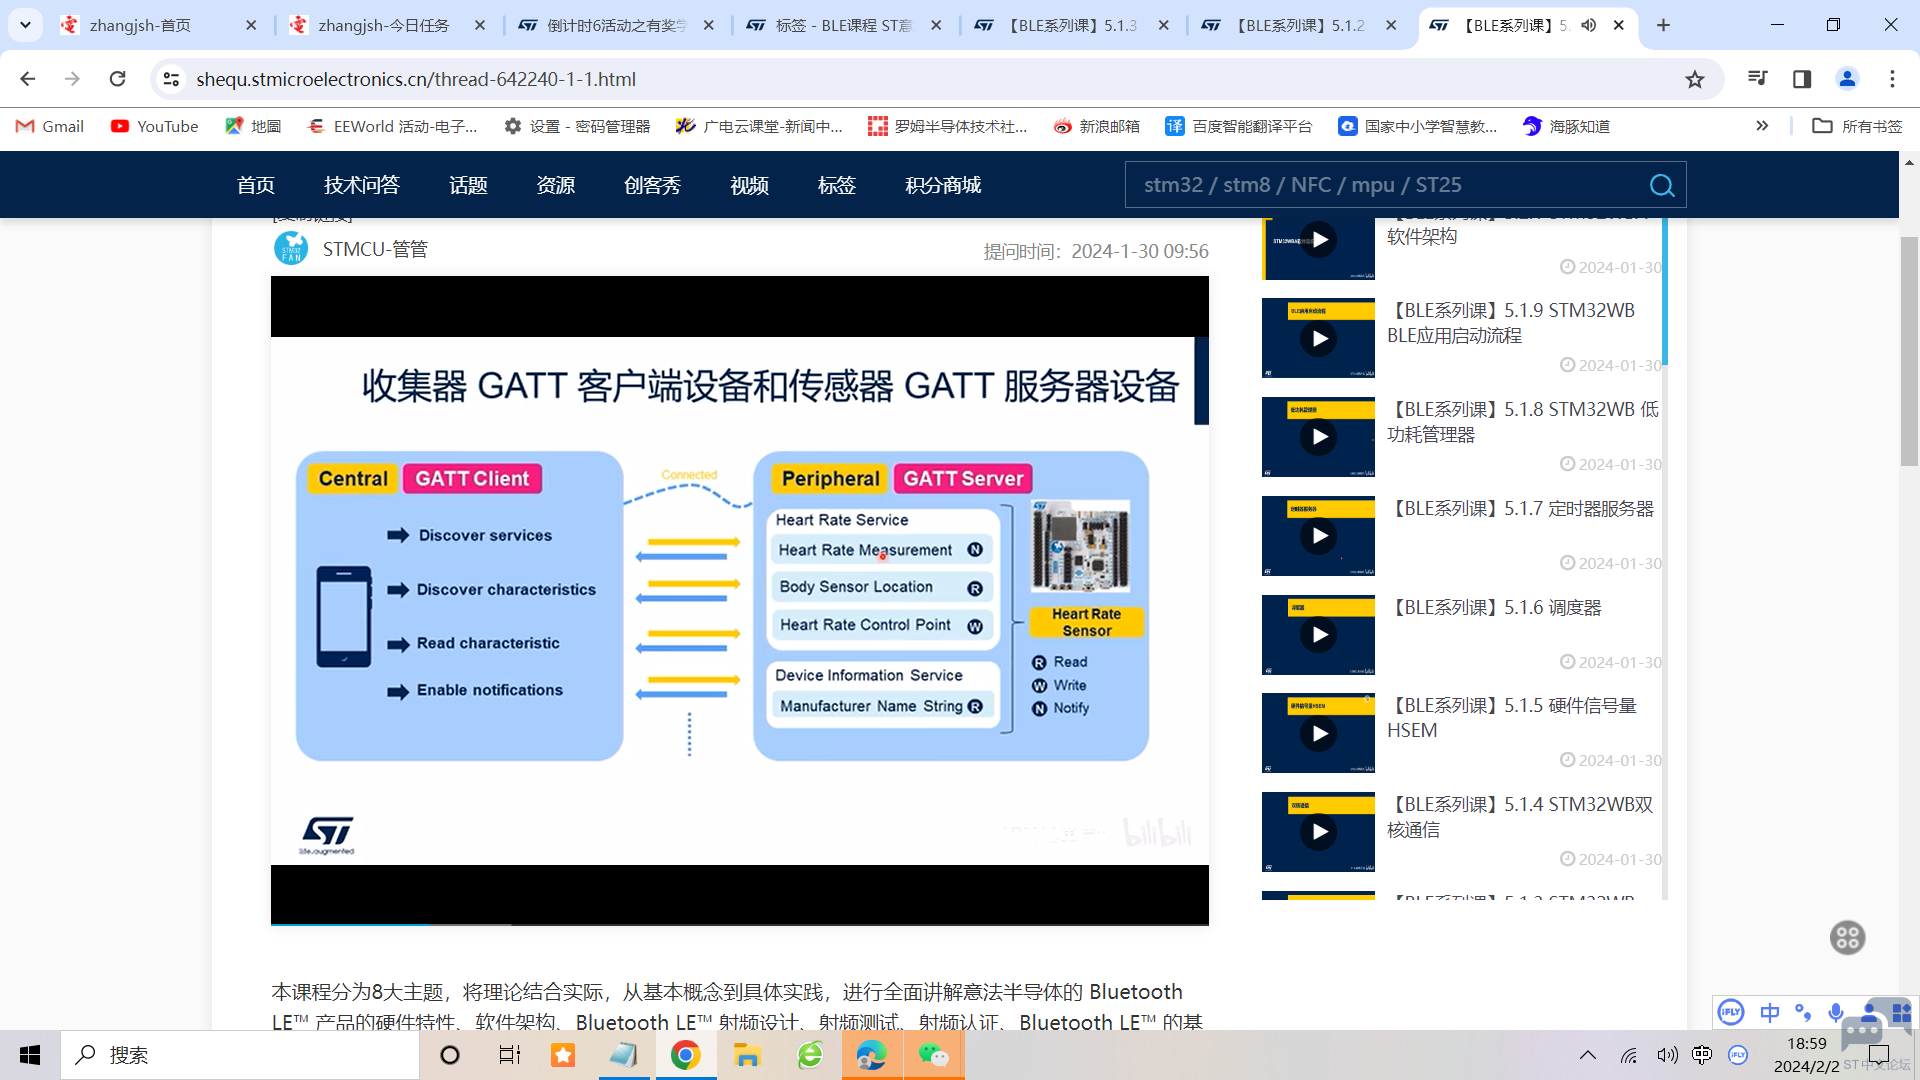Open the browser side panel
Viewport: 1920px width, 1080px height.
(1802, 79)
